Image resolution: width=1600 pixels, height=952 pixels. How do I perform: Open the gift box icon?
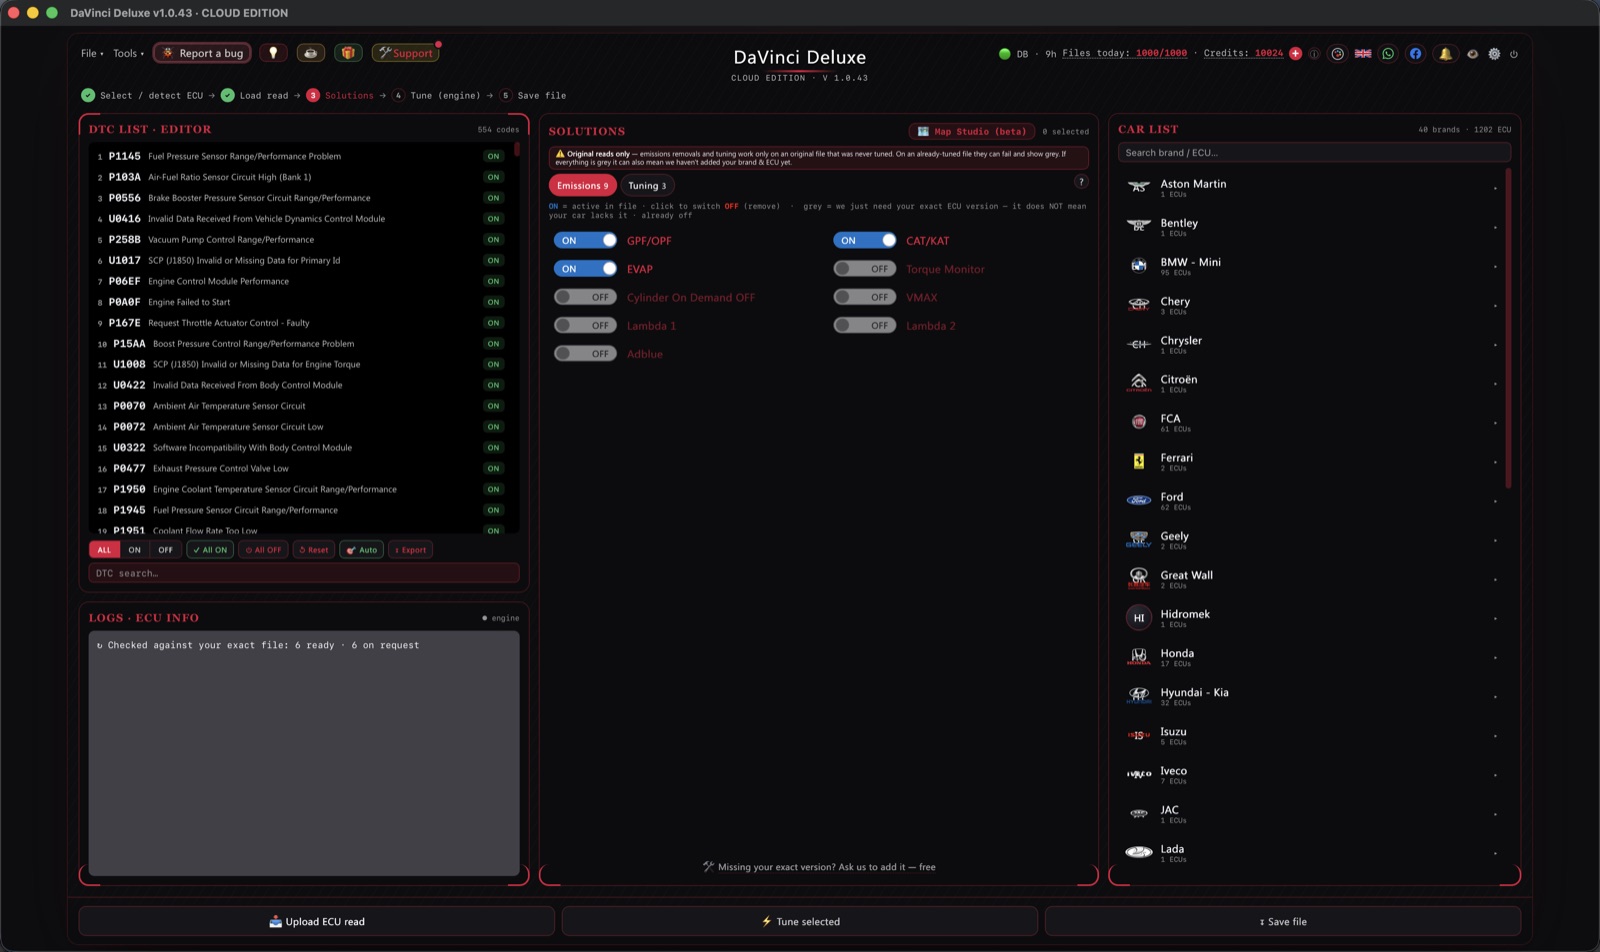point(348,53)
